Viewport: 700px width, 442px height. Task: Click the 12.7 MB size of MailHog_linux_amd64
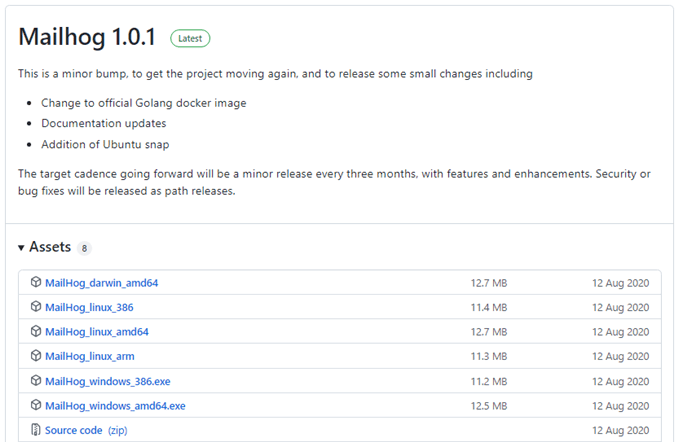(489, 332)
